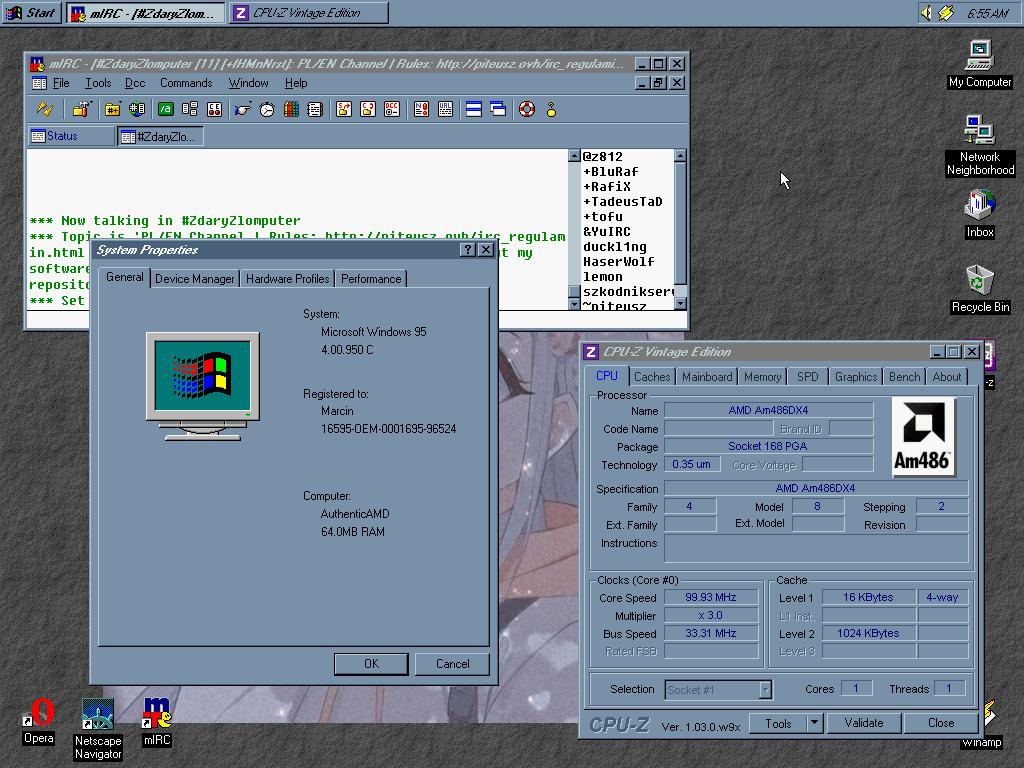Select the Recycle Bin desktop icon

click(x=980, y=289)
